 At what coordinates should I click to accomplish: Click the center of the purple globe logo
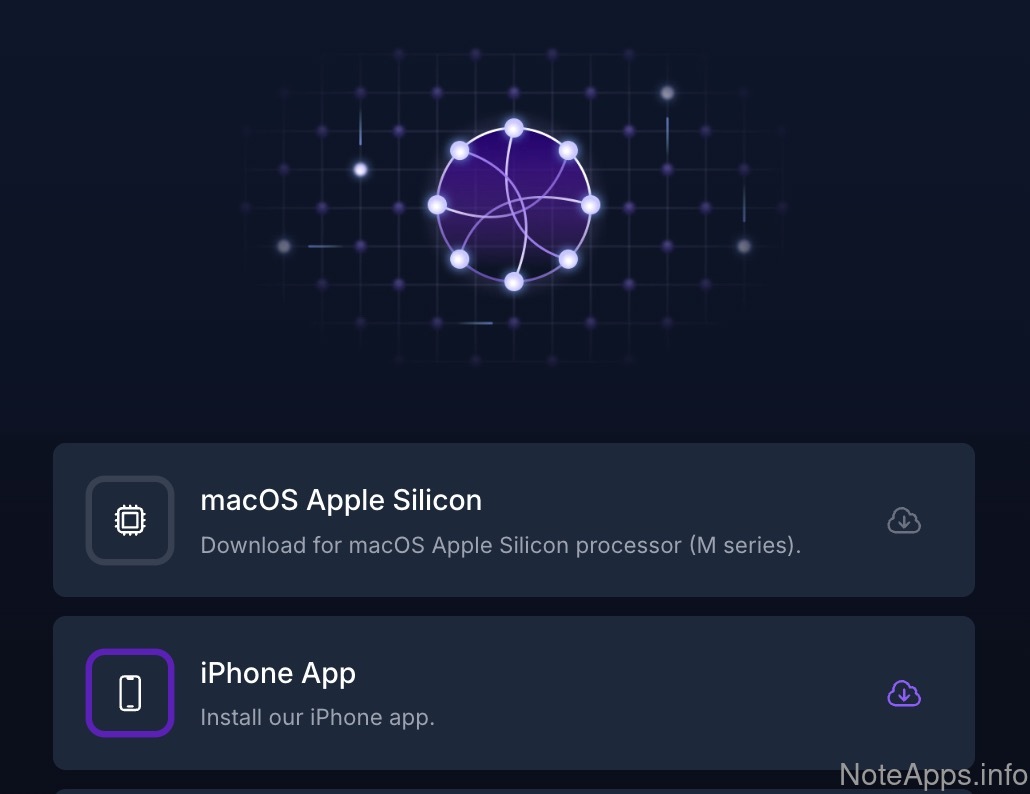click(514, 205)
